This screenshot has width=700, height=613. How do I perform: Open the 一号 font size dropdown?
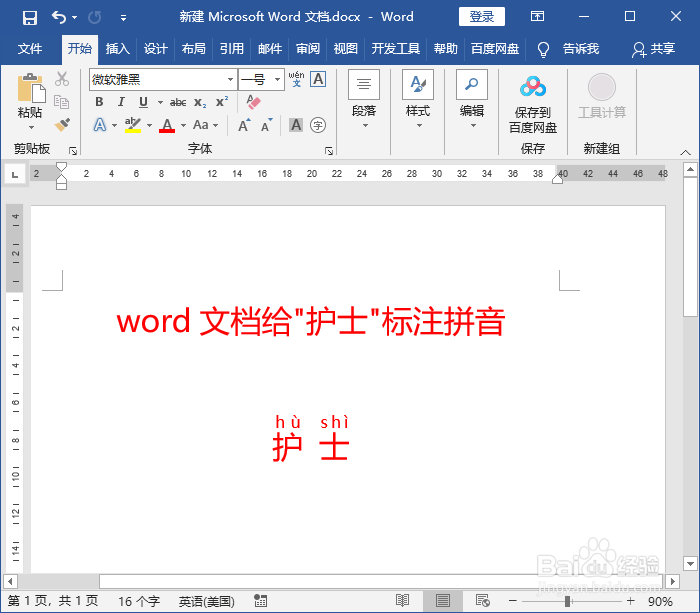click(x=278, y=79)
